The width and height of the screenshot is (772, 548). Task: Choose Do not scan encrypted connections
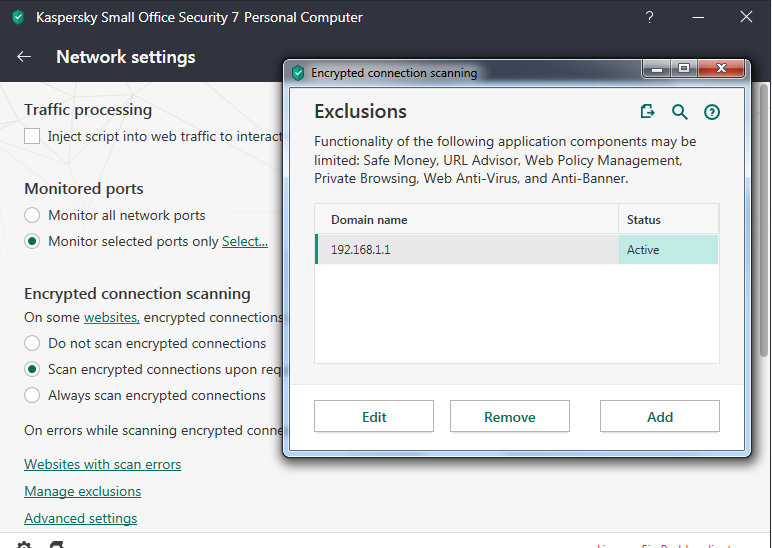(x=32, y=343)
